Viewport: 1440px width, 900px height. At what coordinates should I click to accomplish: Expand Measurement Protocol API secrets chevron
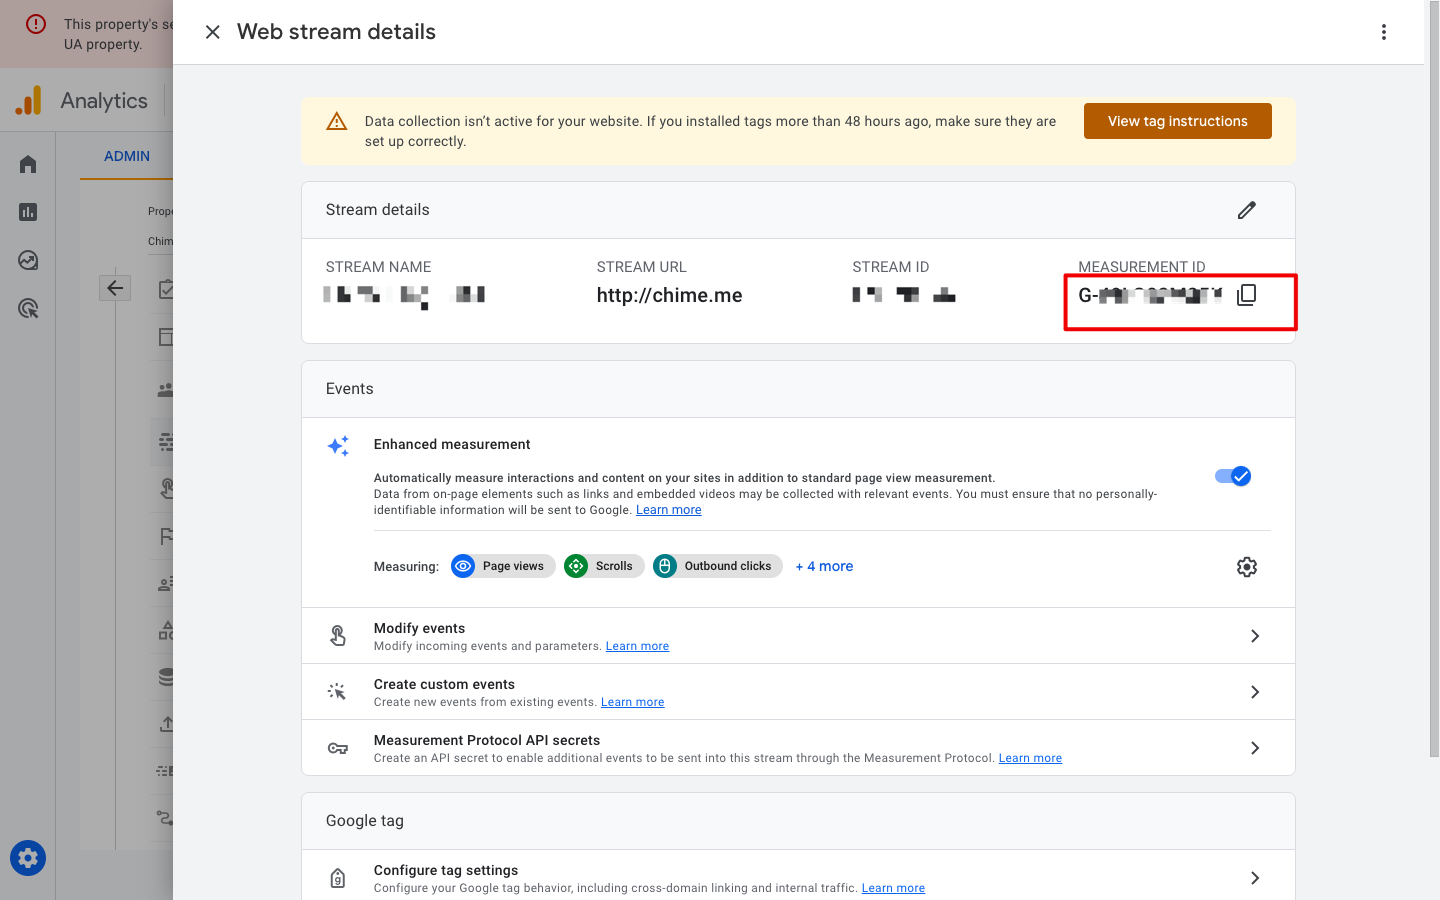coord(1255,748)
